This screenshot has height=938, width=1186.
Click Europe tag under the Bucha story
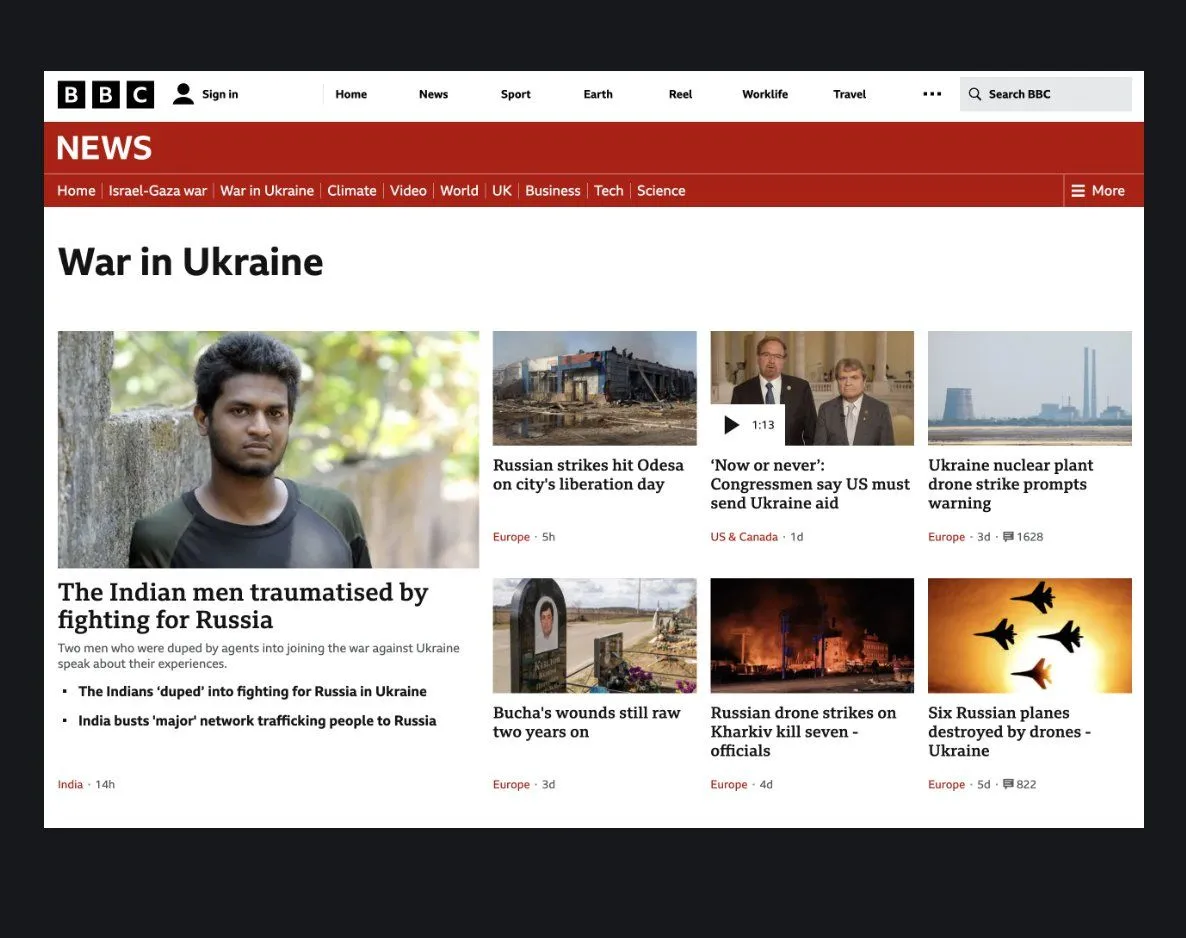click(x=511, y=784)
